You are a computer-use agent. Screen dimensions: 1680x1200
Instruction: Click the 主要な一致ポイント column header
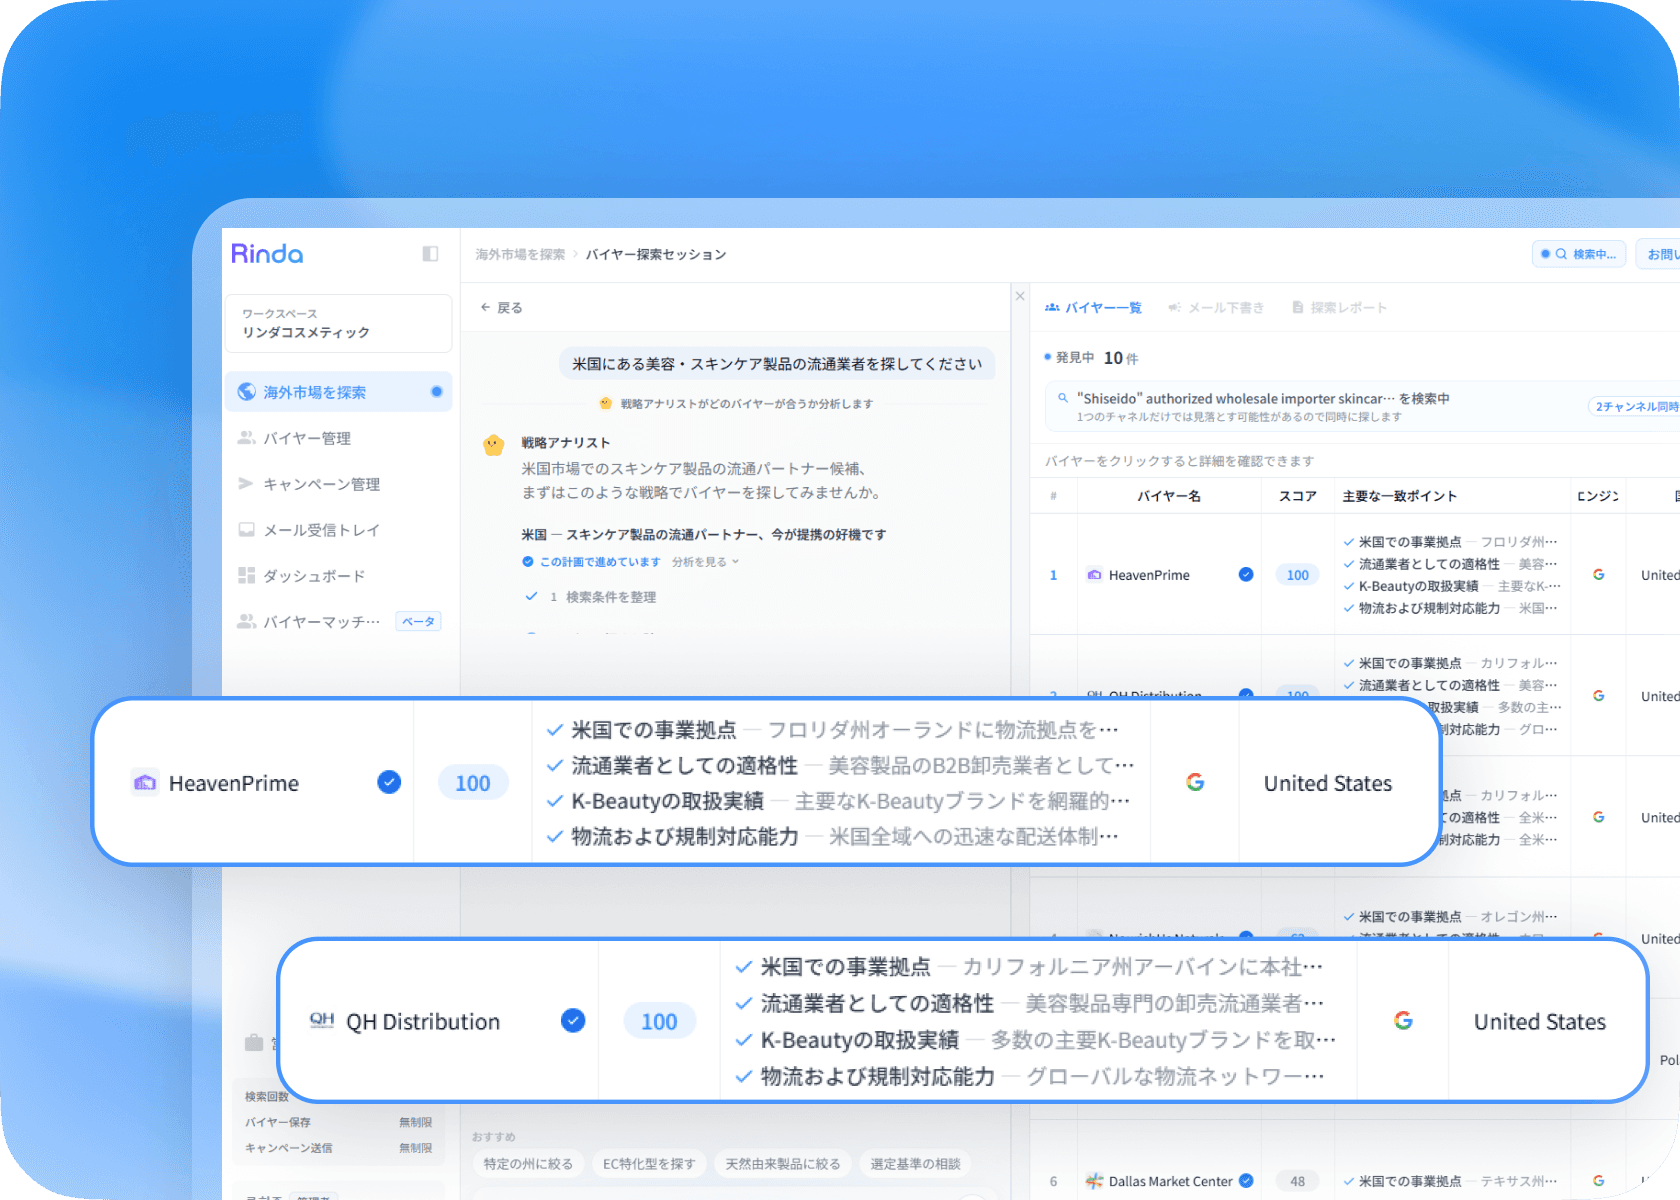[x=1400, y=496]
